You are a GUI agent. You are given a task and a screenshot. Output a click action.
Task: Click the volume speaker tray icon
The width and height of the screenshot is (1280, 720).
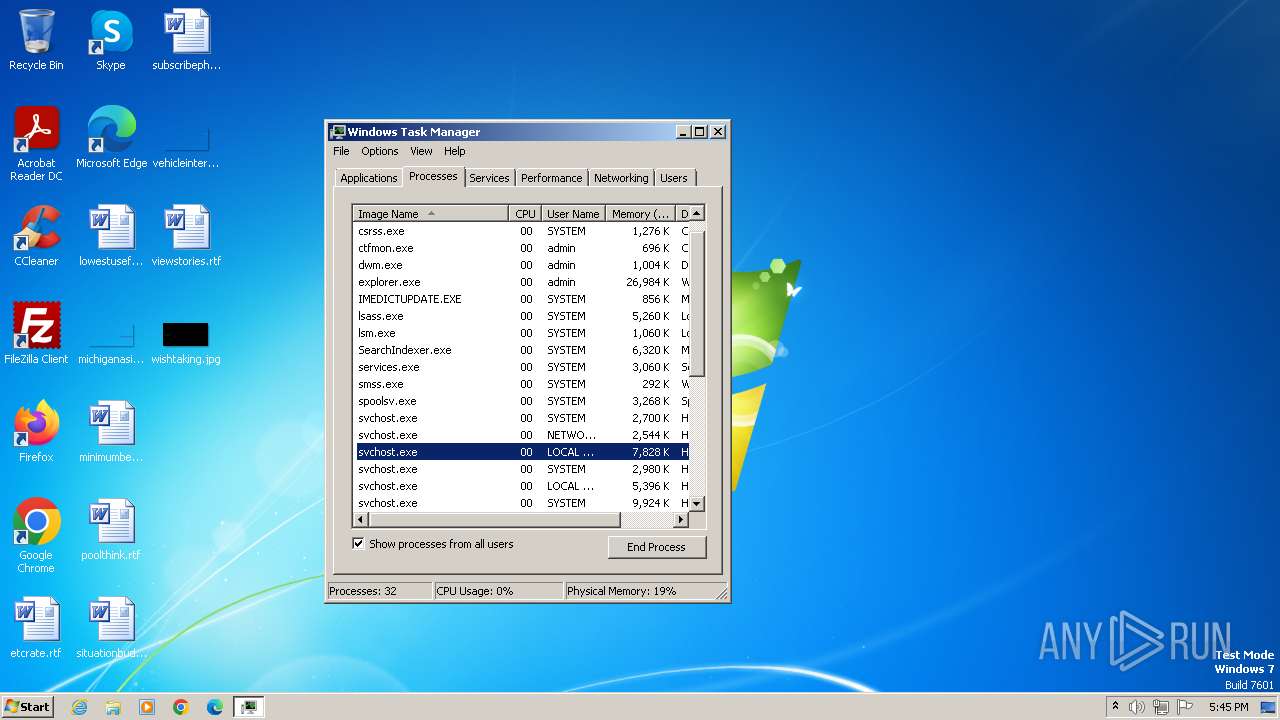tap(1137, 707)
